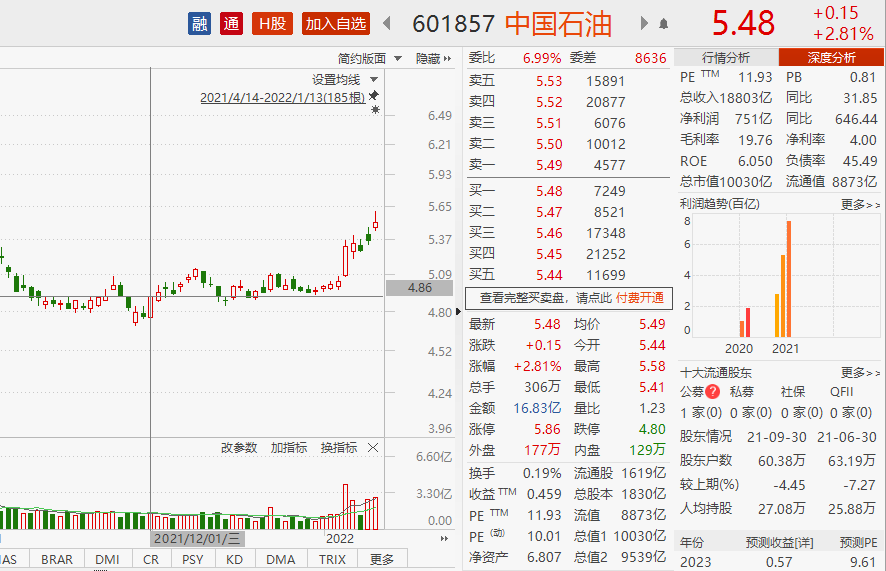886x571 pixels.
Task: Click 改参数 to change indicator parameters
Action: click(x=239, y=448)
